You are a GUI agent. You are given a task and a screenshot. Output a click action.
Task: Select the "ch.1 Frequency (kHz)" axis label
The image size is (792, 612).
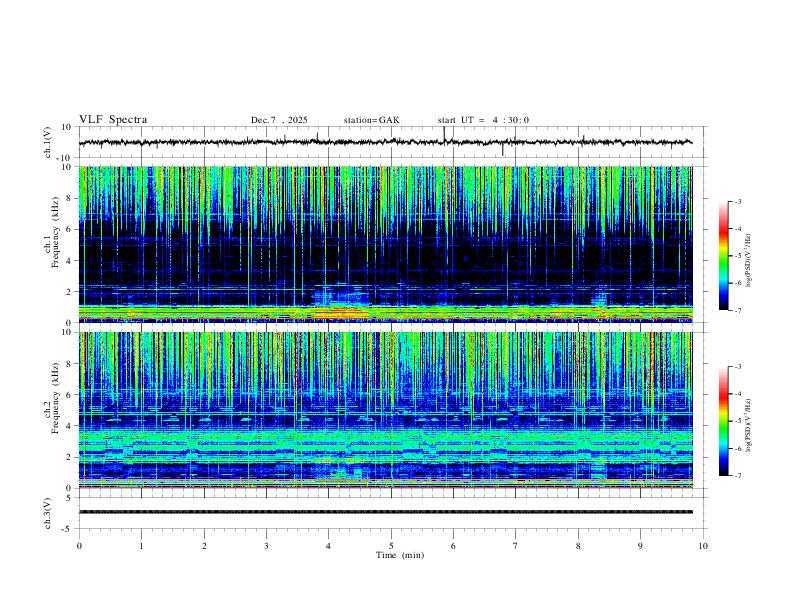click(51, 234)
